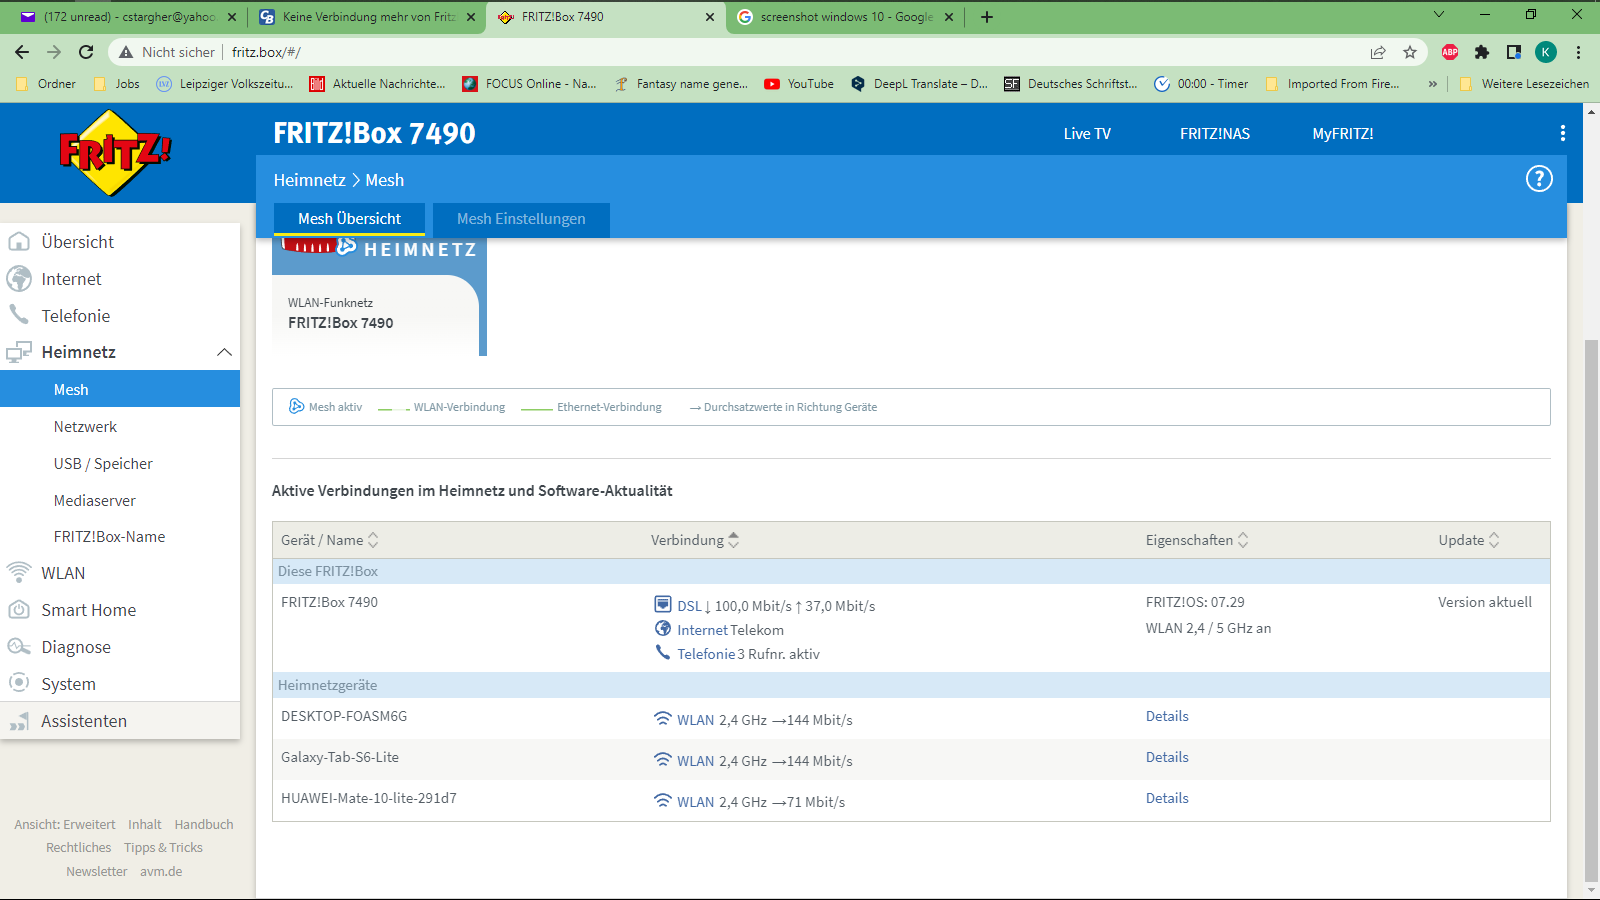Open the FRITZ!Box help question mark icon
This screenshot has height=900, width=1600.
coord(1539,179)
